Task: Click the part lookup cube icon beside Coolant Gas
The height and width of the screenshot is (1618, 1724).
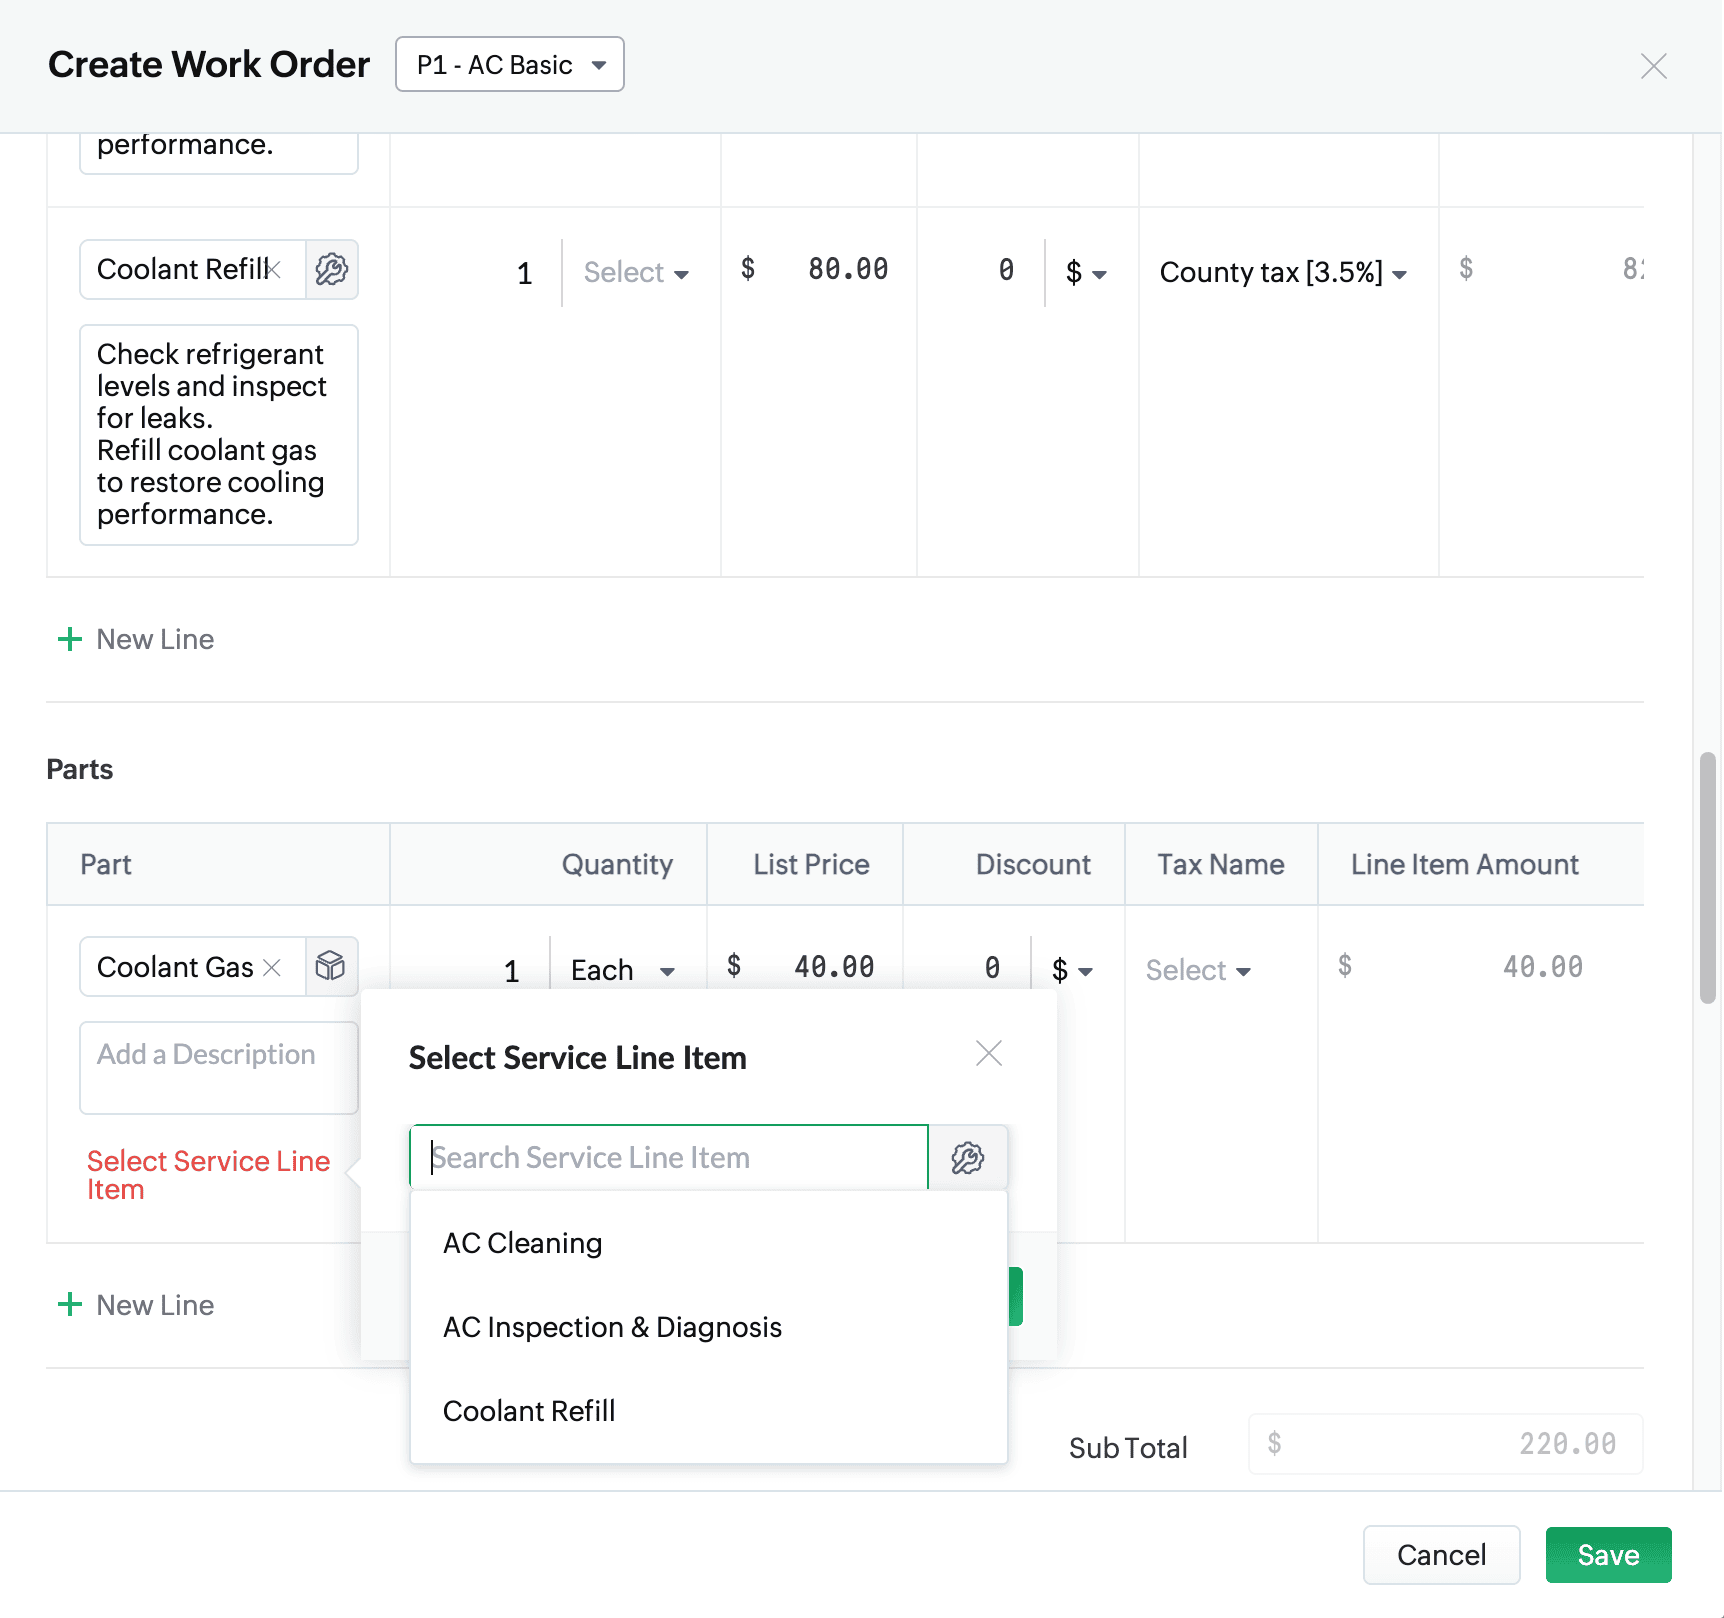Action: coord(331,967)
